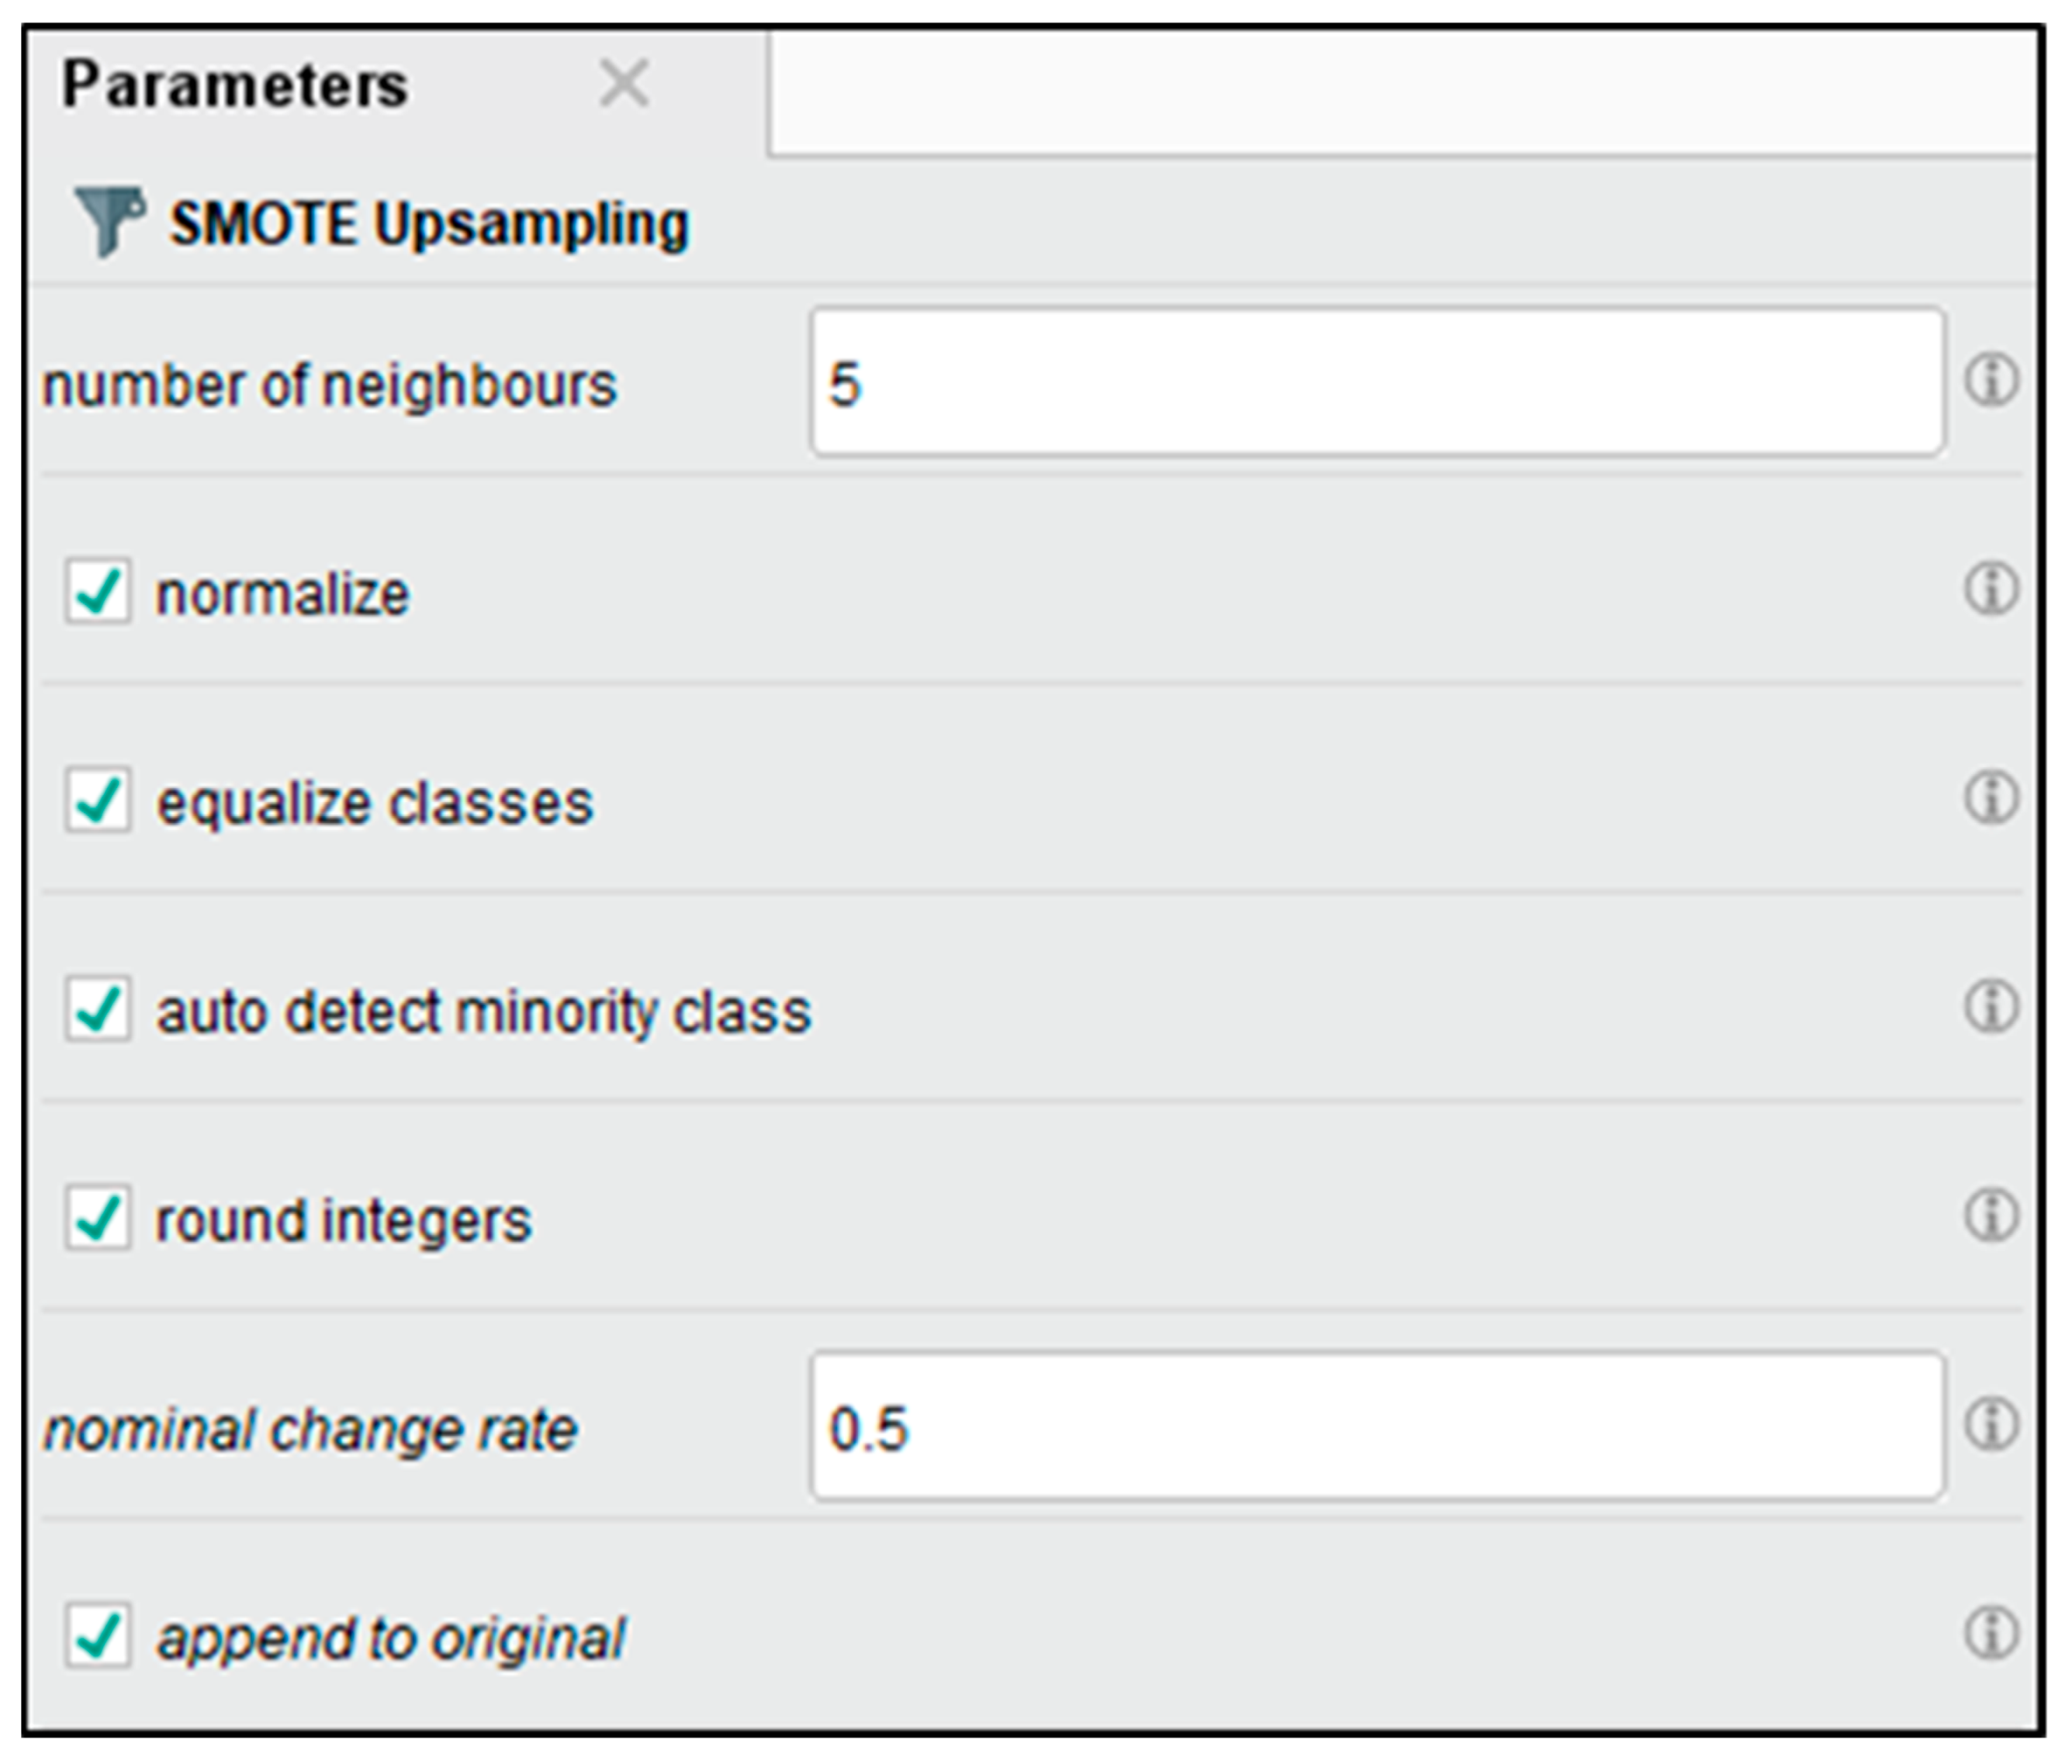Click the nominal change rate field

coord(1377,1427)
